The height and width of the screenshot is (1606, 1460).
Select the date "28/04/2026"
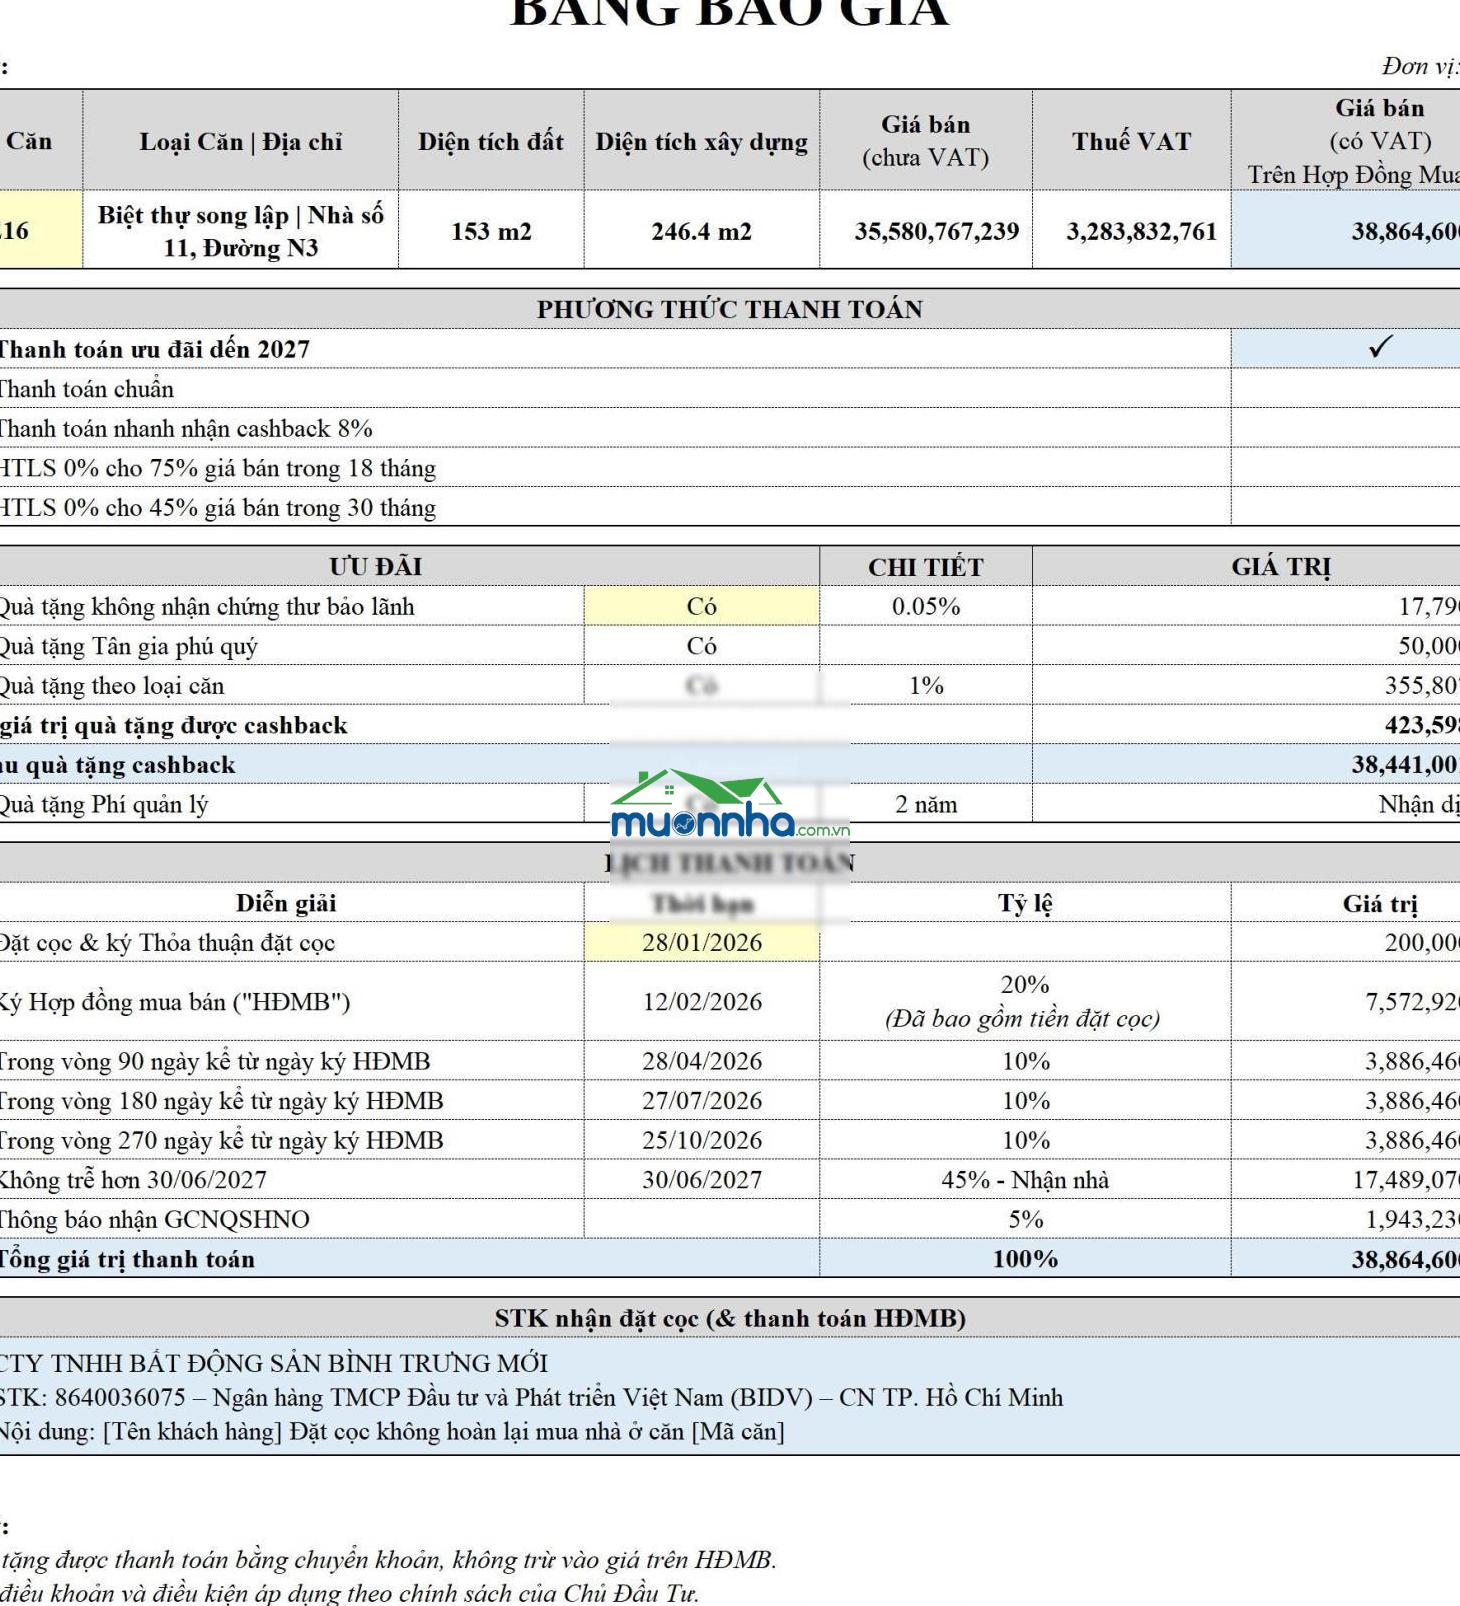702,1061
